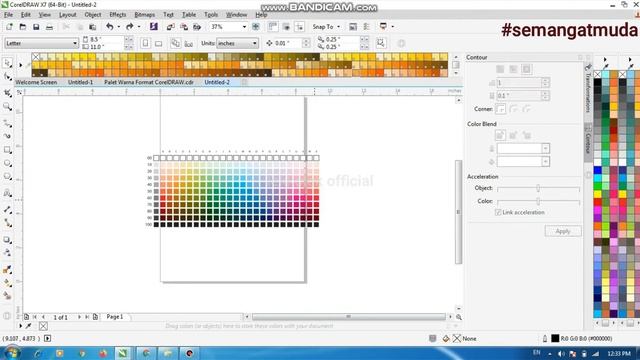Select the Text tool in the toolbox
The image size is (640, 360).
(x=7, y=193)
